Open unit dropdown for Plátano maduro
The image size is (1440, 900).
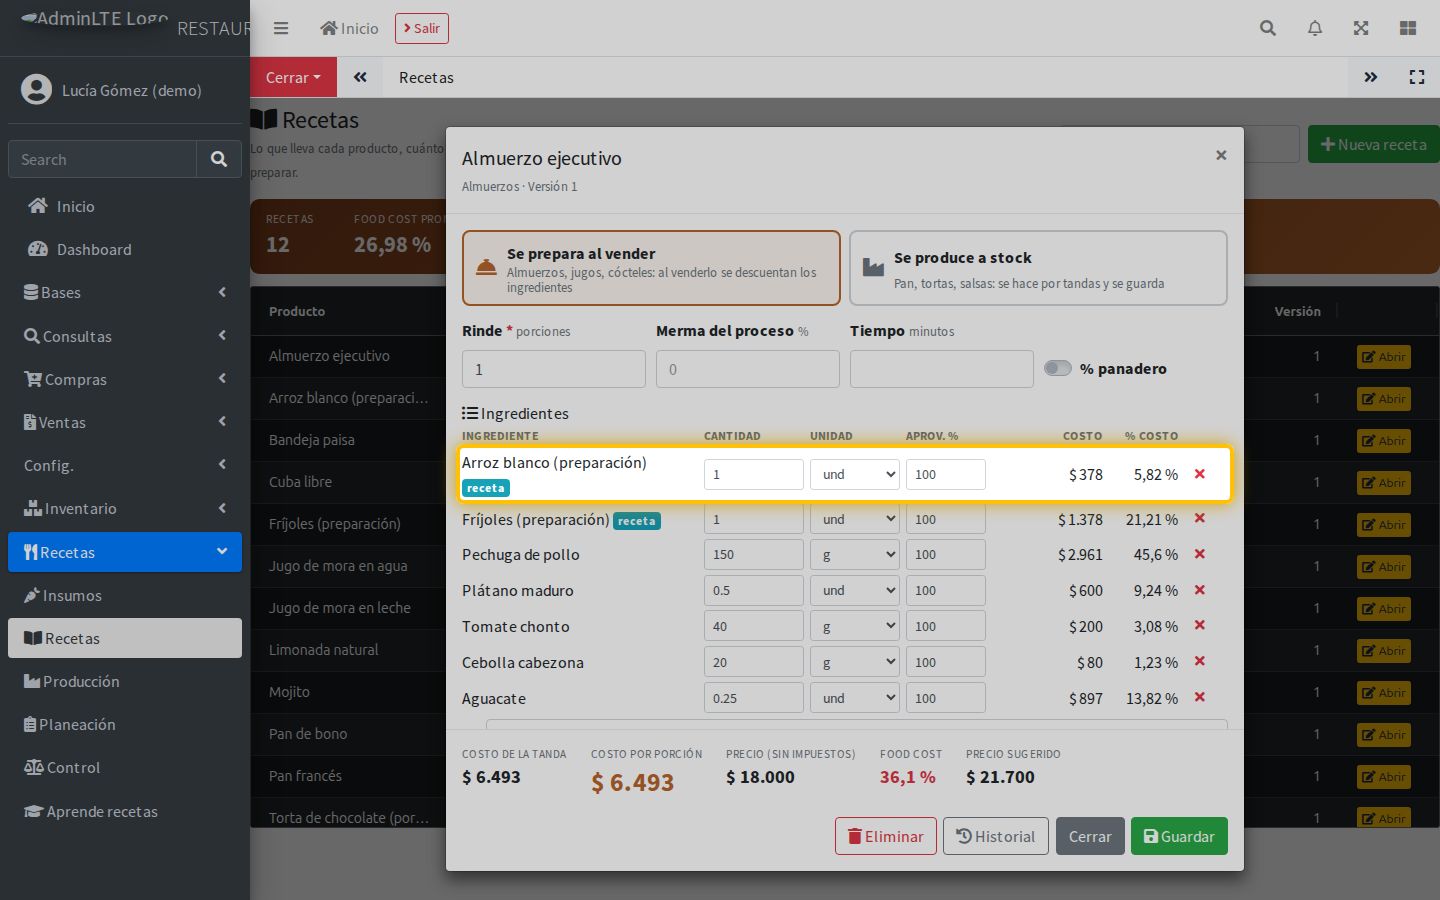(x=855, y=590)
